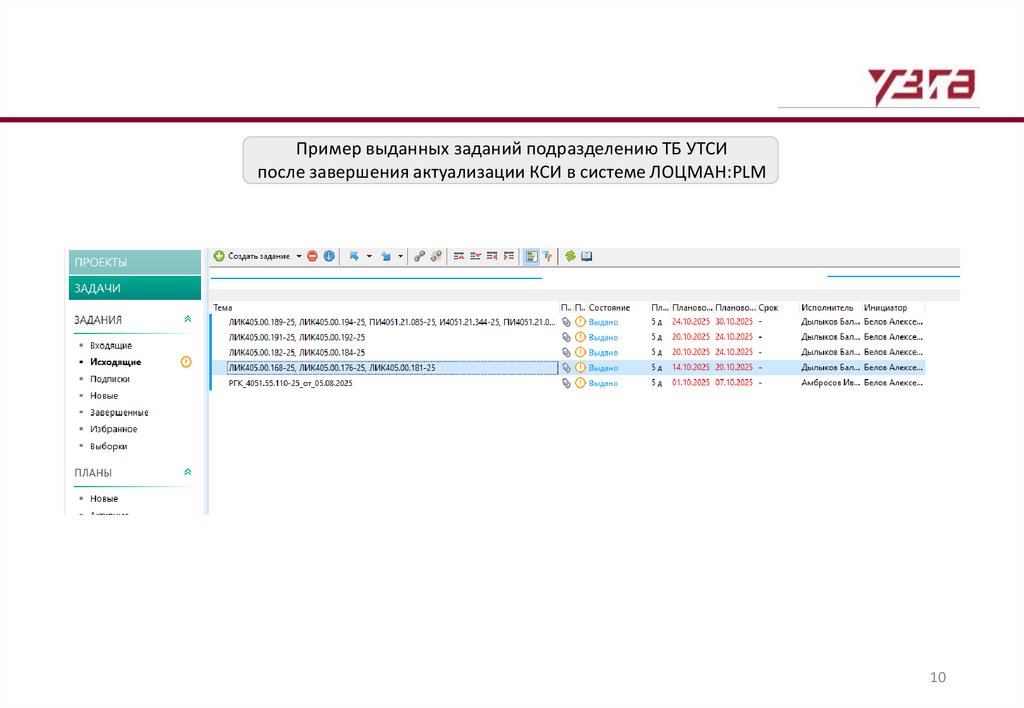Click paperclip icon in ЛИК405.00.191-25 row
Image resolution: width=1024 pixels, height=708 pixels.
[566, 337]
